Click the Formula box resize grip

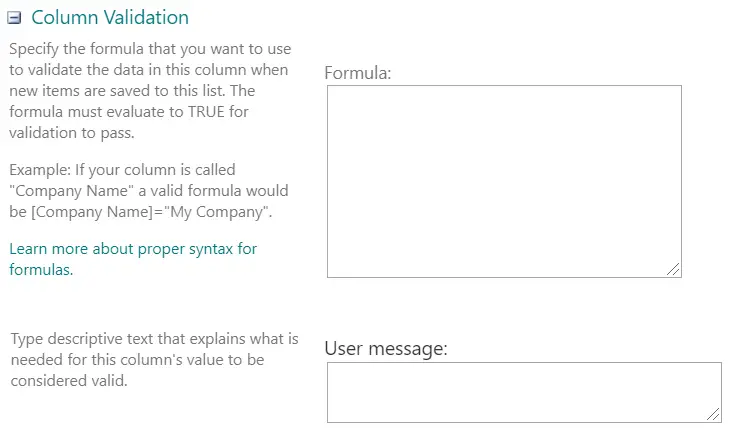[x=673, y=268]
